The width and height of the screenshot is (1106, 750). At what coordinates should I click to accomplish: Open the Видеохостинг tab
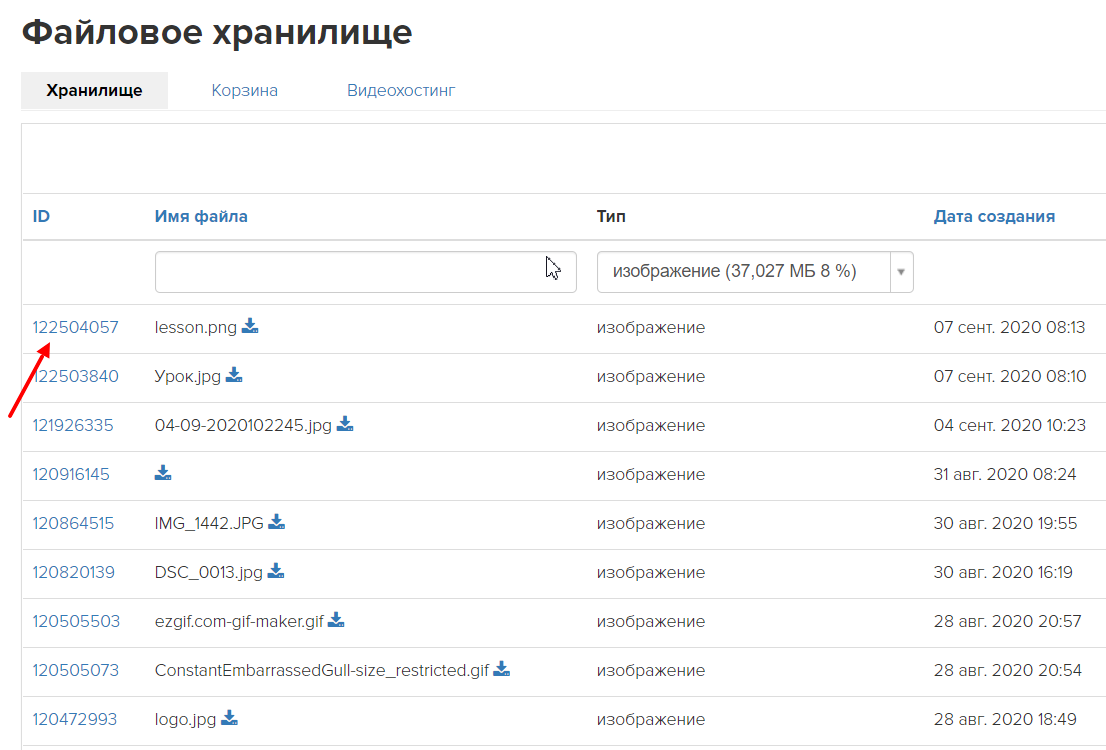coord(401,91)
